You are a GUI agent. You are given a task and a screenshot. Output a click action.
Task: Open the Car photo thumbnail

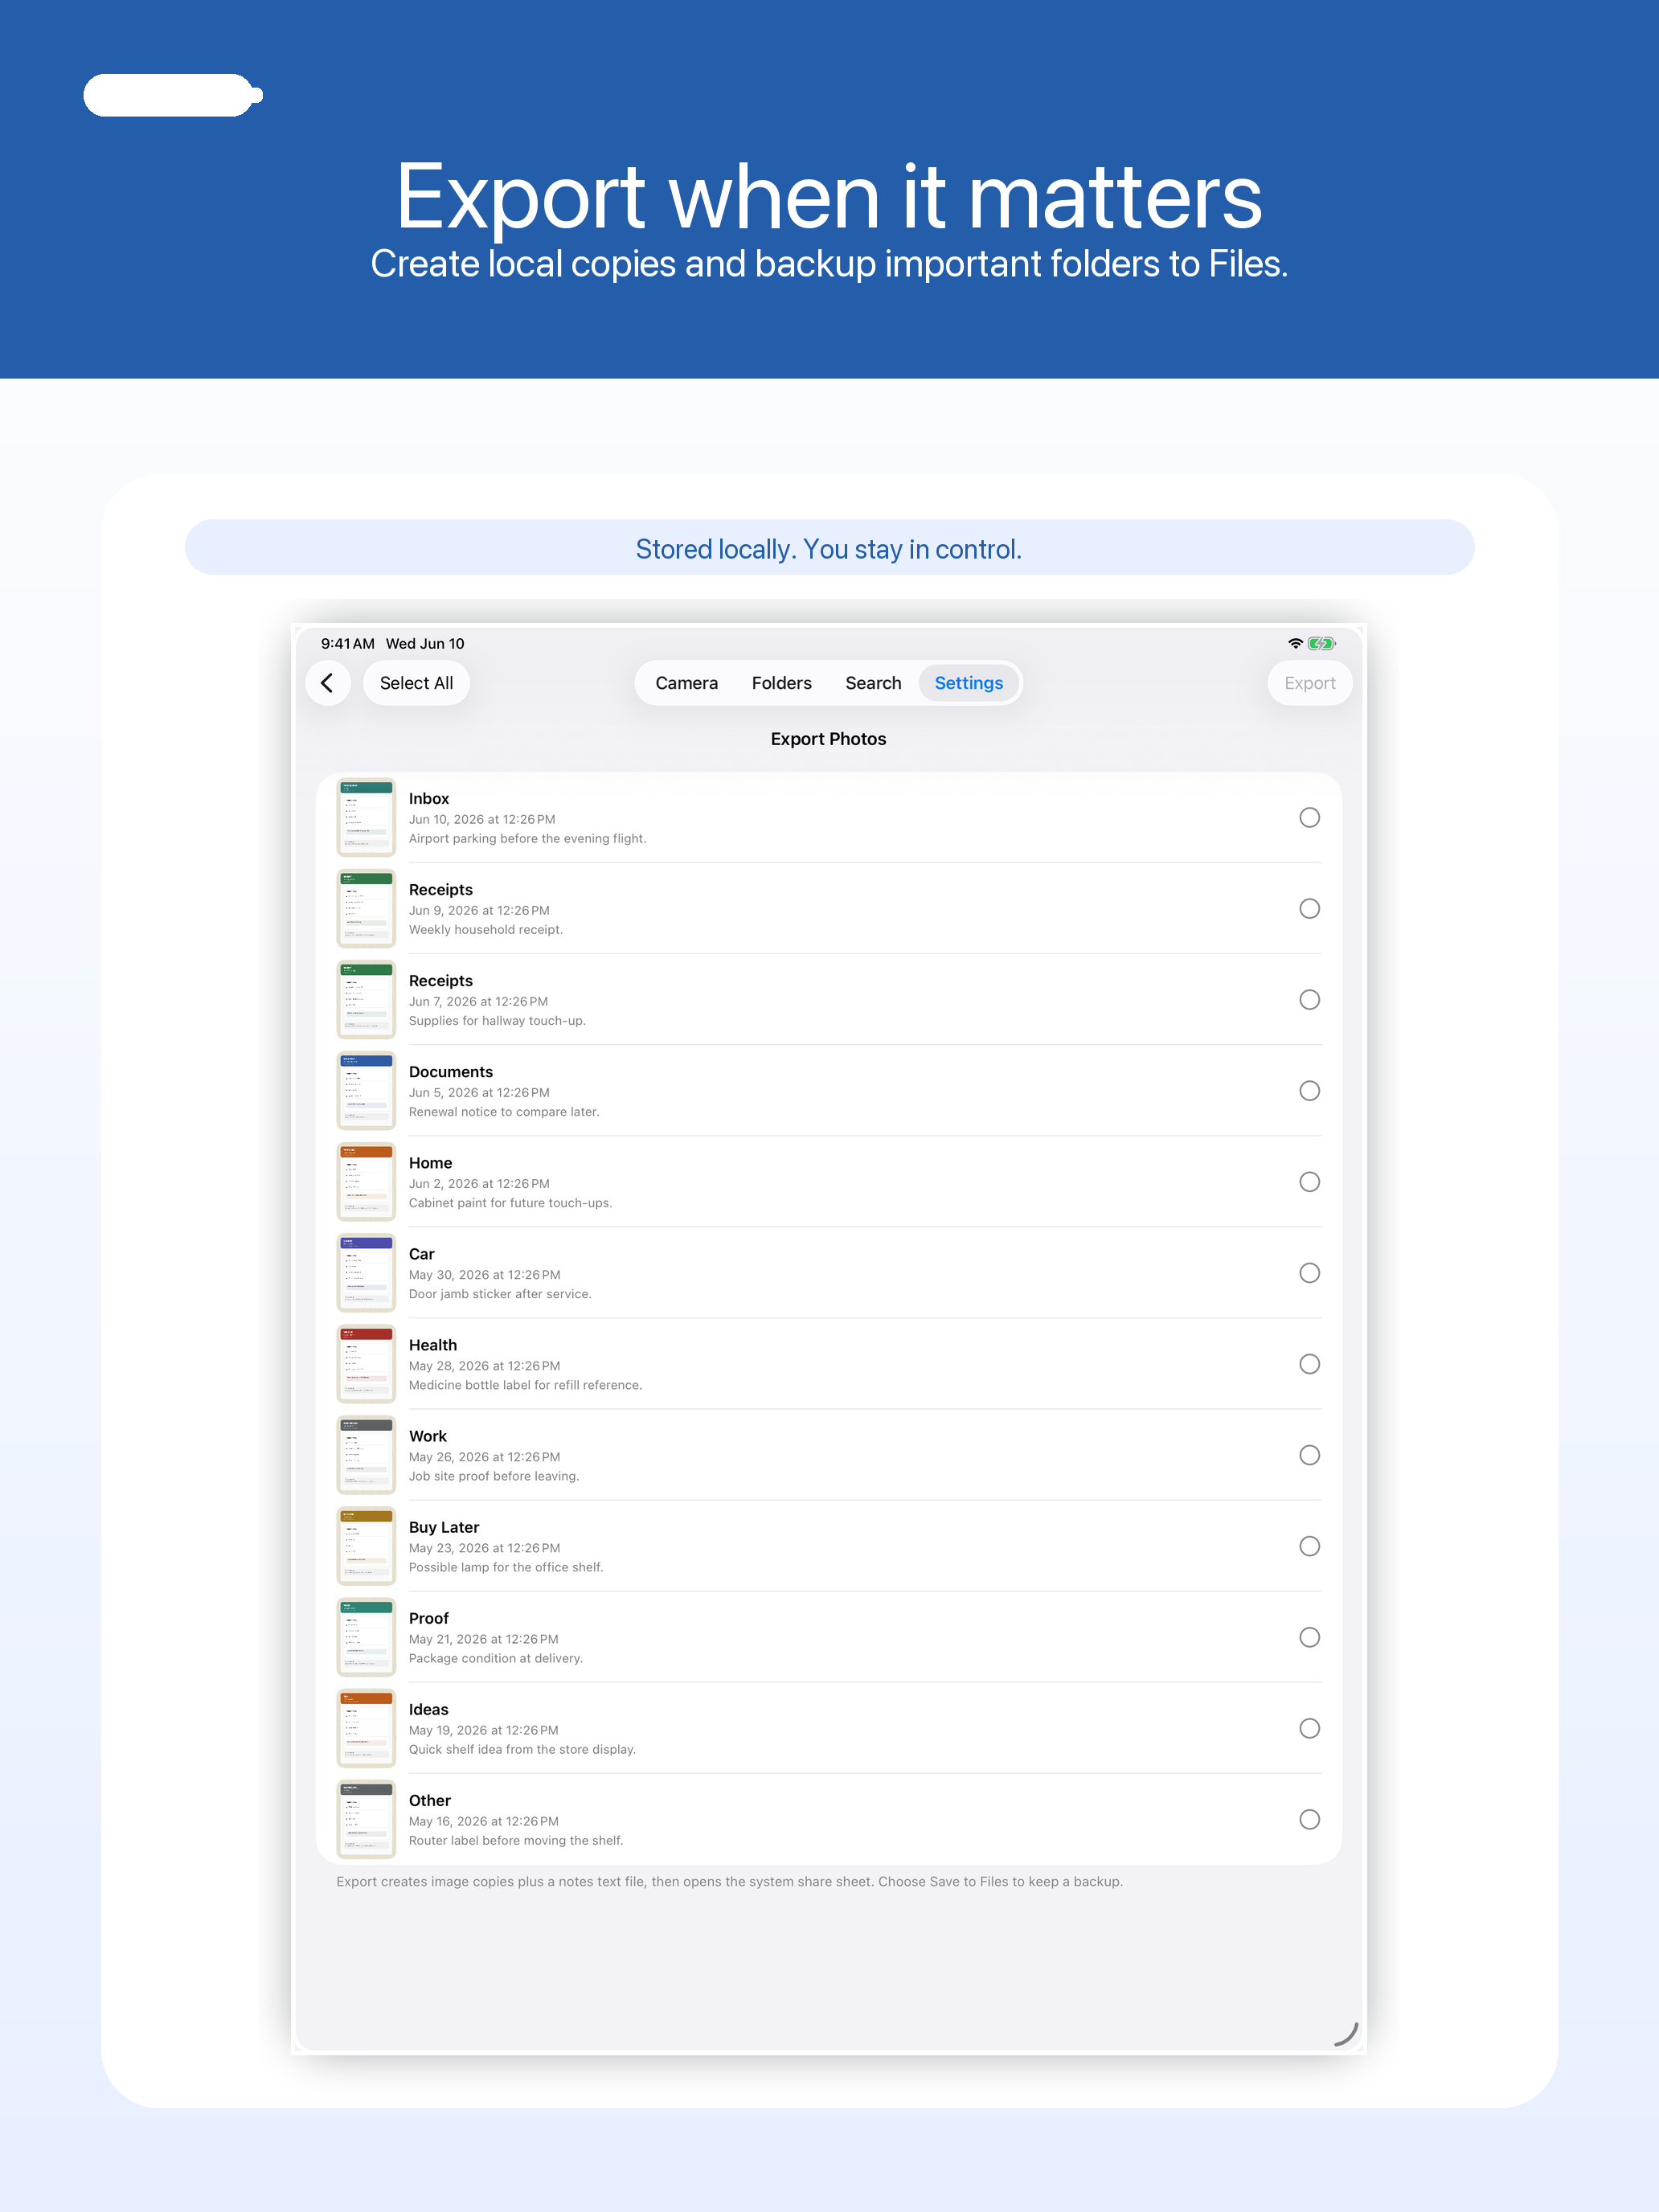pos(366,1272)
